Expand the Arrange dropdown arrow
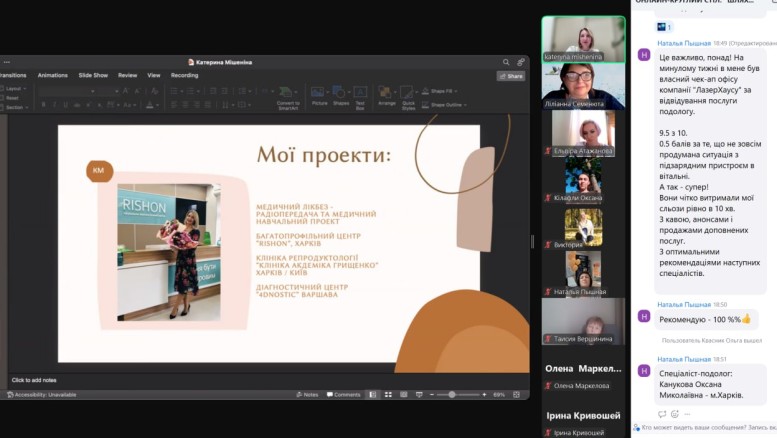The width and height of the screenshot is (777, 438). click(x=395, y=92)
